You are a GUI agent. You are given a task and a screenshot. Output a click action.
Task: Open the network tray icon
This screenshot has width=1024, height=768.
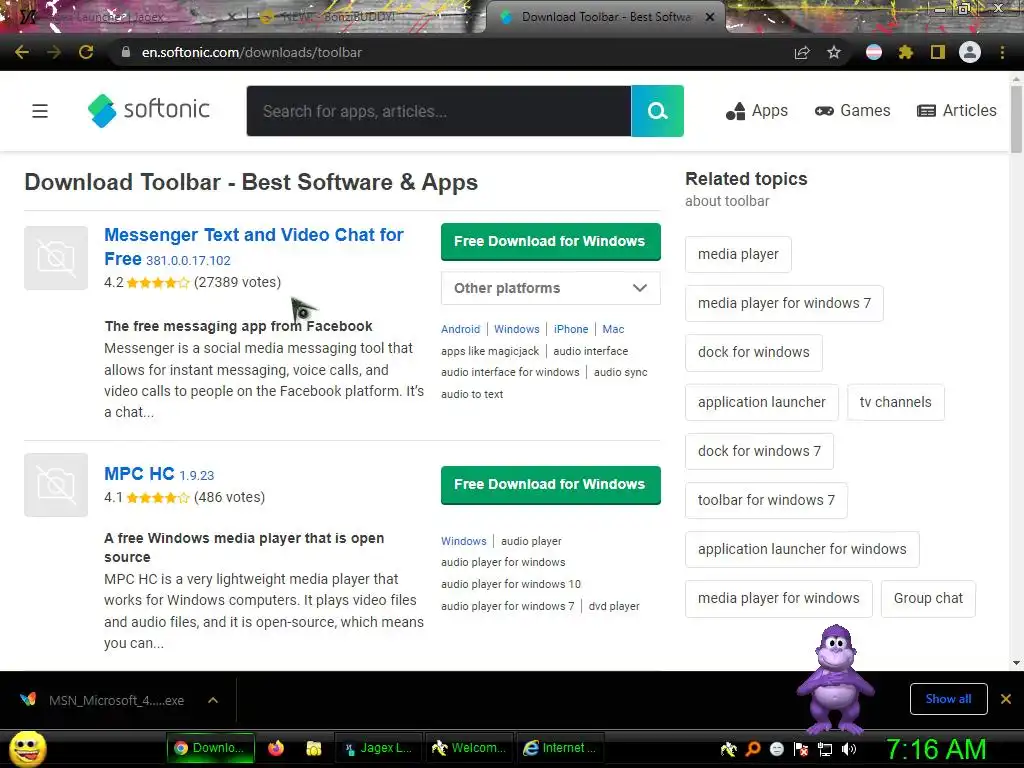click(x=825, y=749)
